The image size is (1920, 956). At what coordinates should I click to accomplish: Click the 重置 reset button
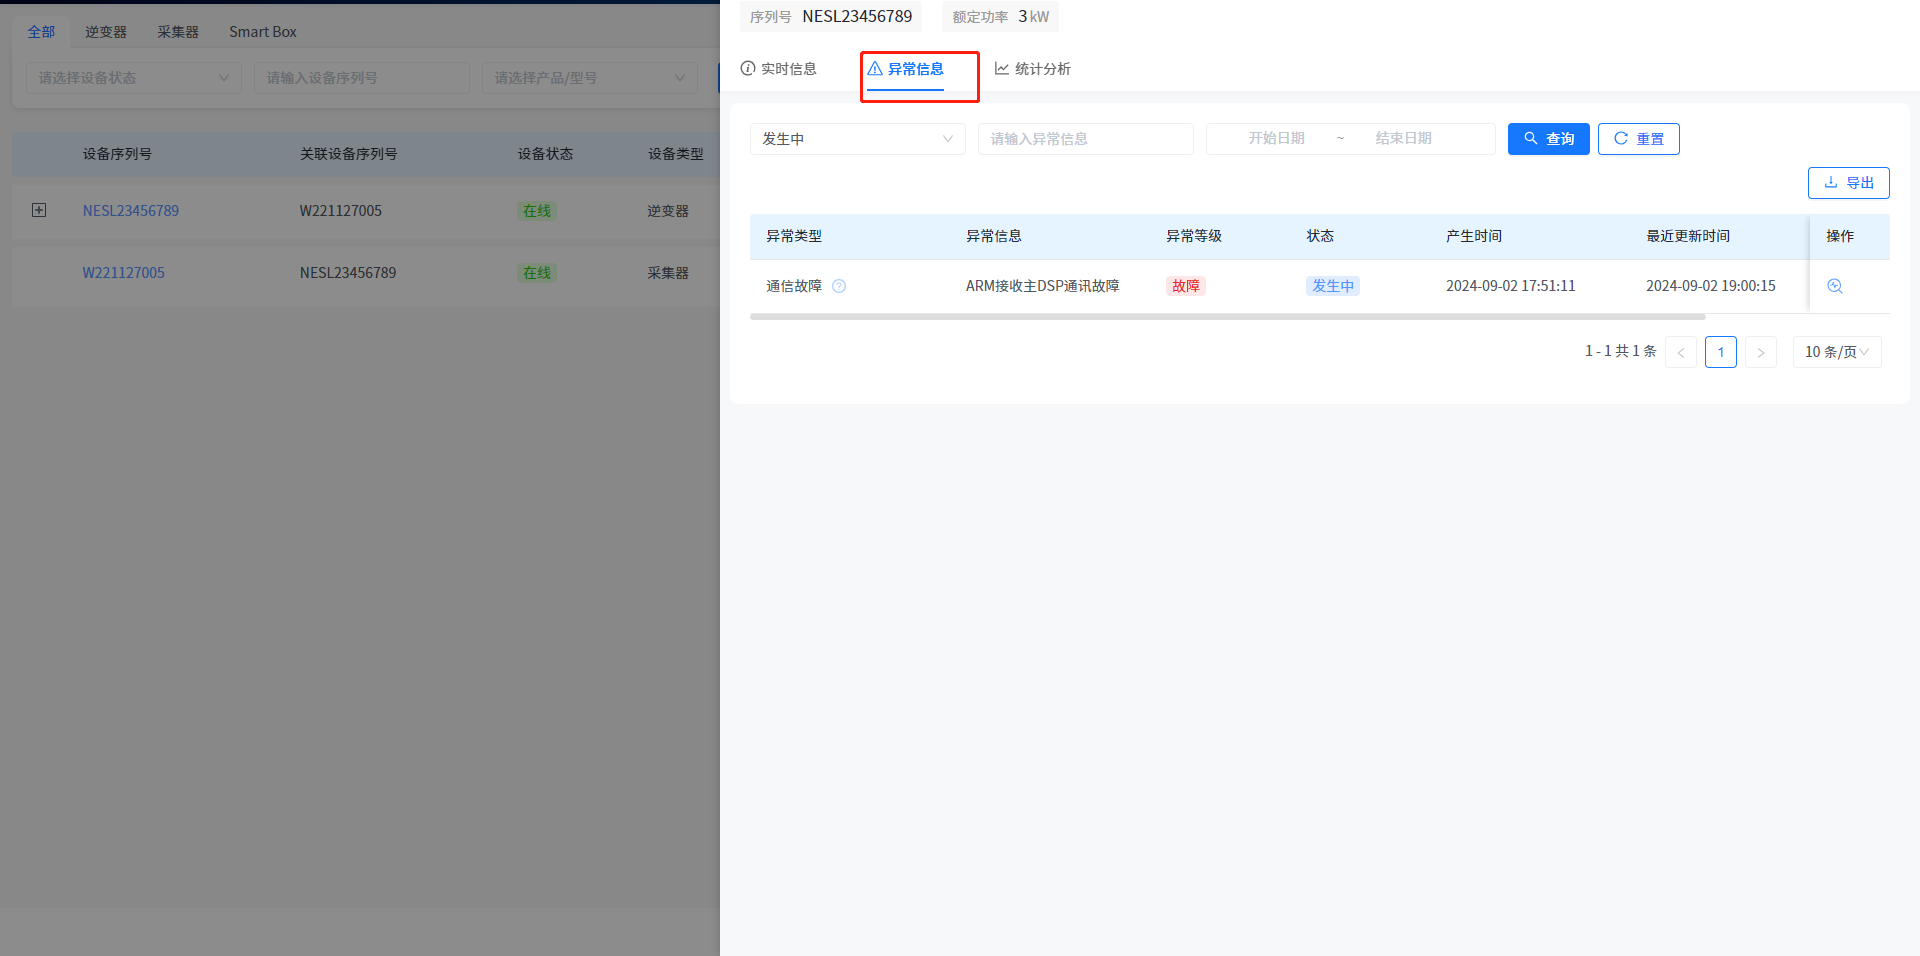pyautogui.click(x=1638, y=139)
